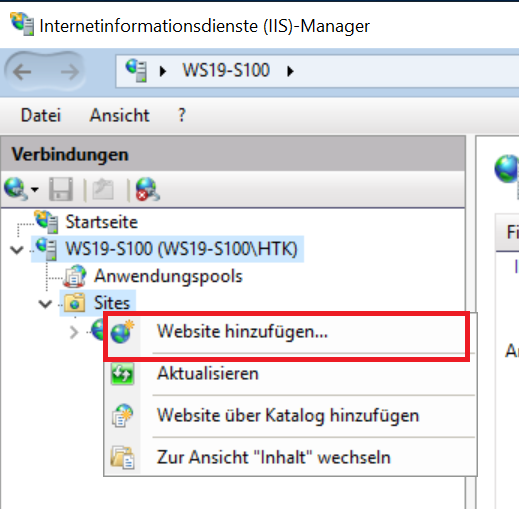Click the Zur Ansicht "Inhalt" wechseln folder icon
The width and height of the screenshot is (519, 509).
[x=122, y=458]
